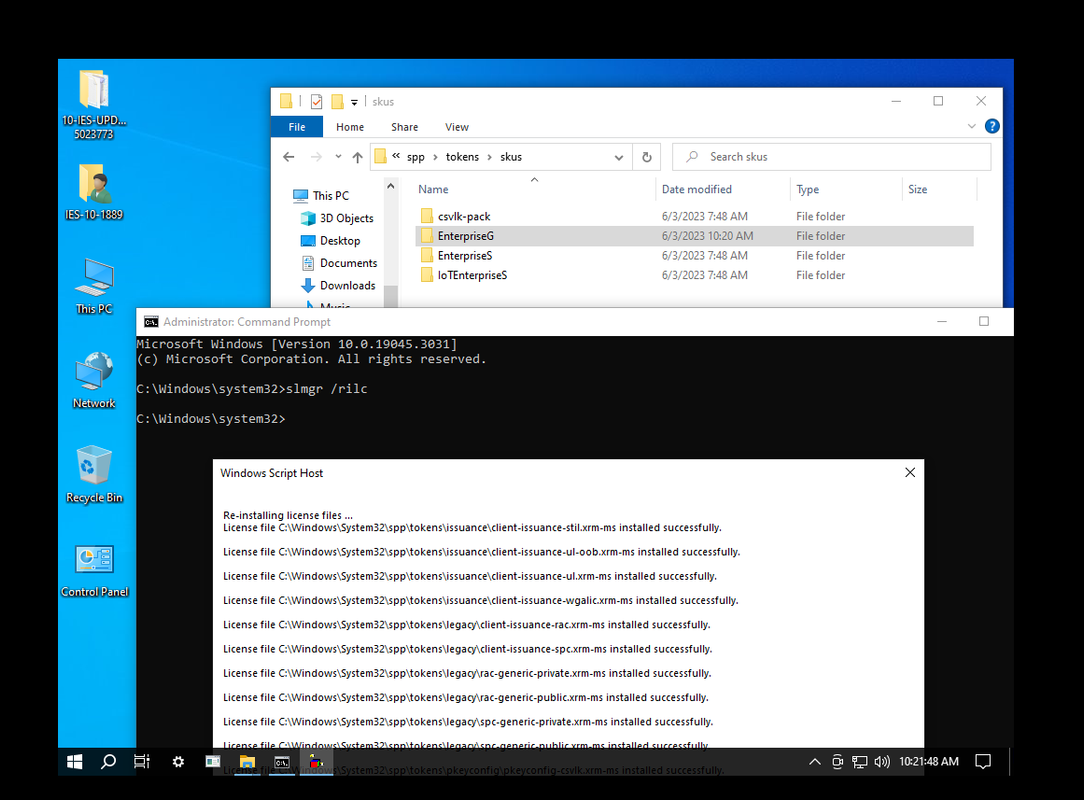Click the skus breadcrumb in address bar
Screen dimensions: 1084x800
pyautogui.click(x=511, y=157)
